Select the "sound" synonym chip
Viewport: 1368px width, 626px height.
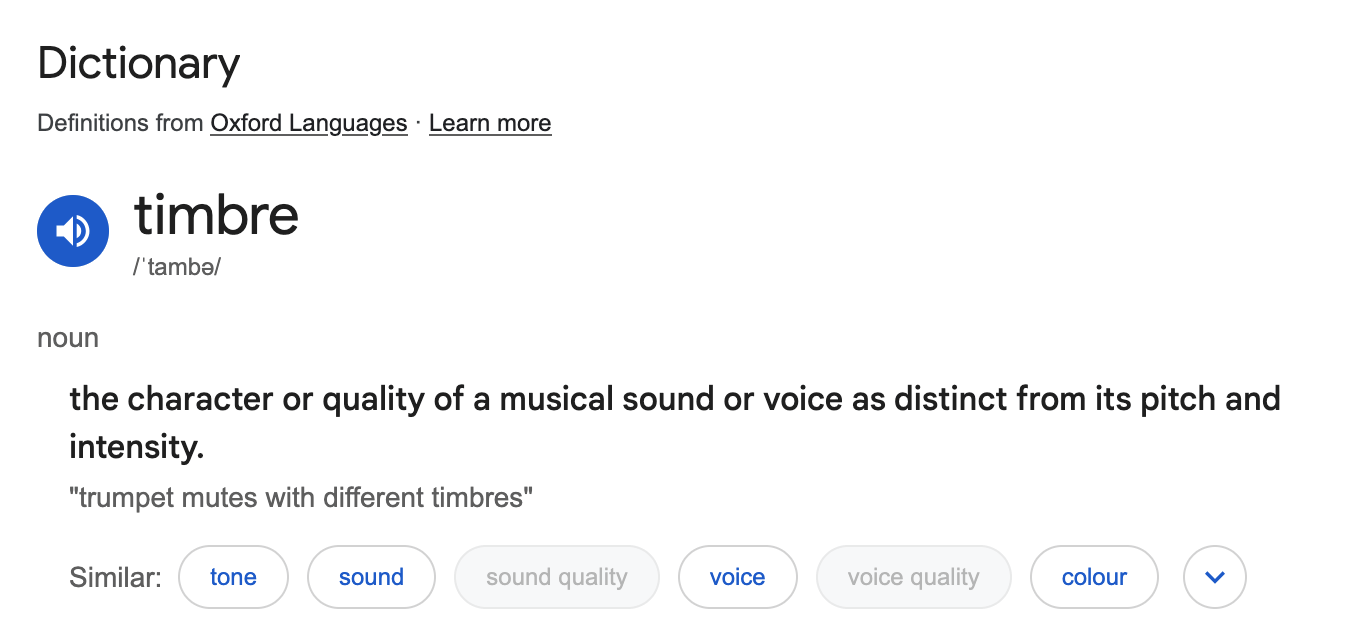point(371,577)
